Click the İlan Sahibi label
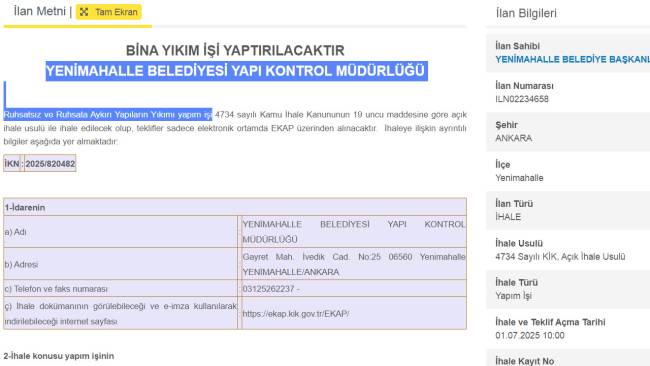This screenshot has width=650, height=366. [517, 46]
